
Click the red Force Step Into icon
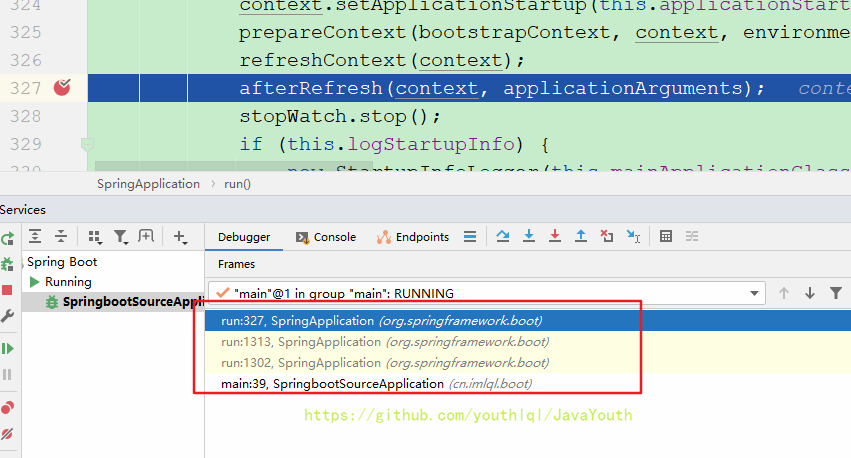click(x=555, y=237)
